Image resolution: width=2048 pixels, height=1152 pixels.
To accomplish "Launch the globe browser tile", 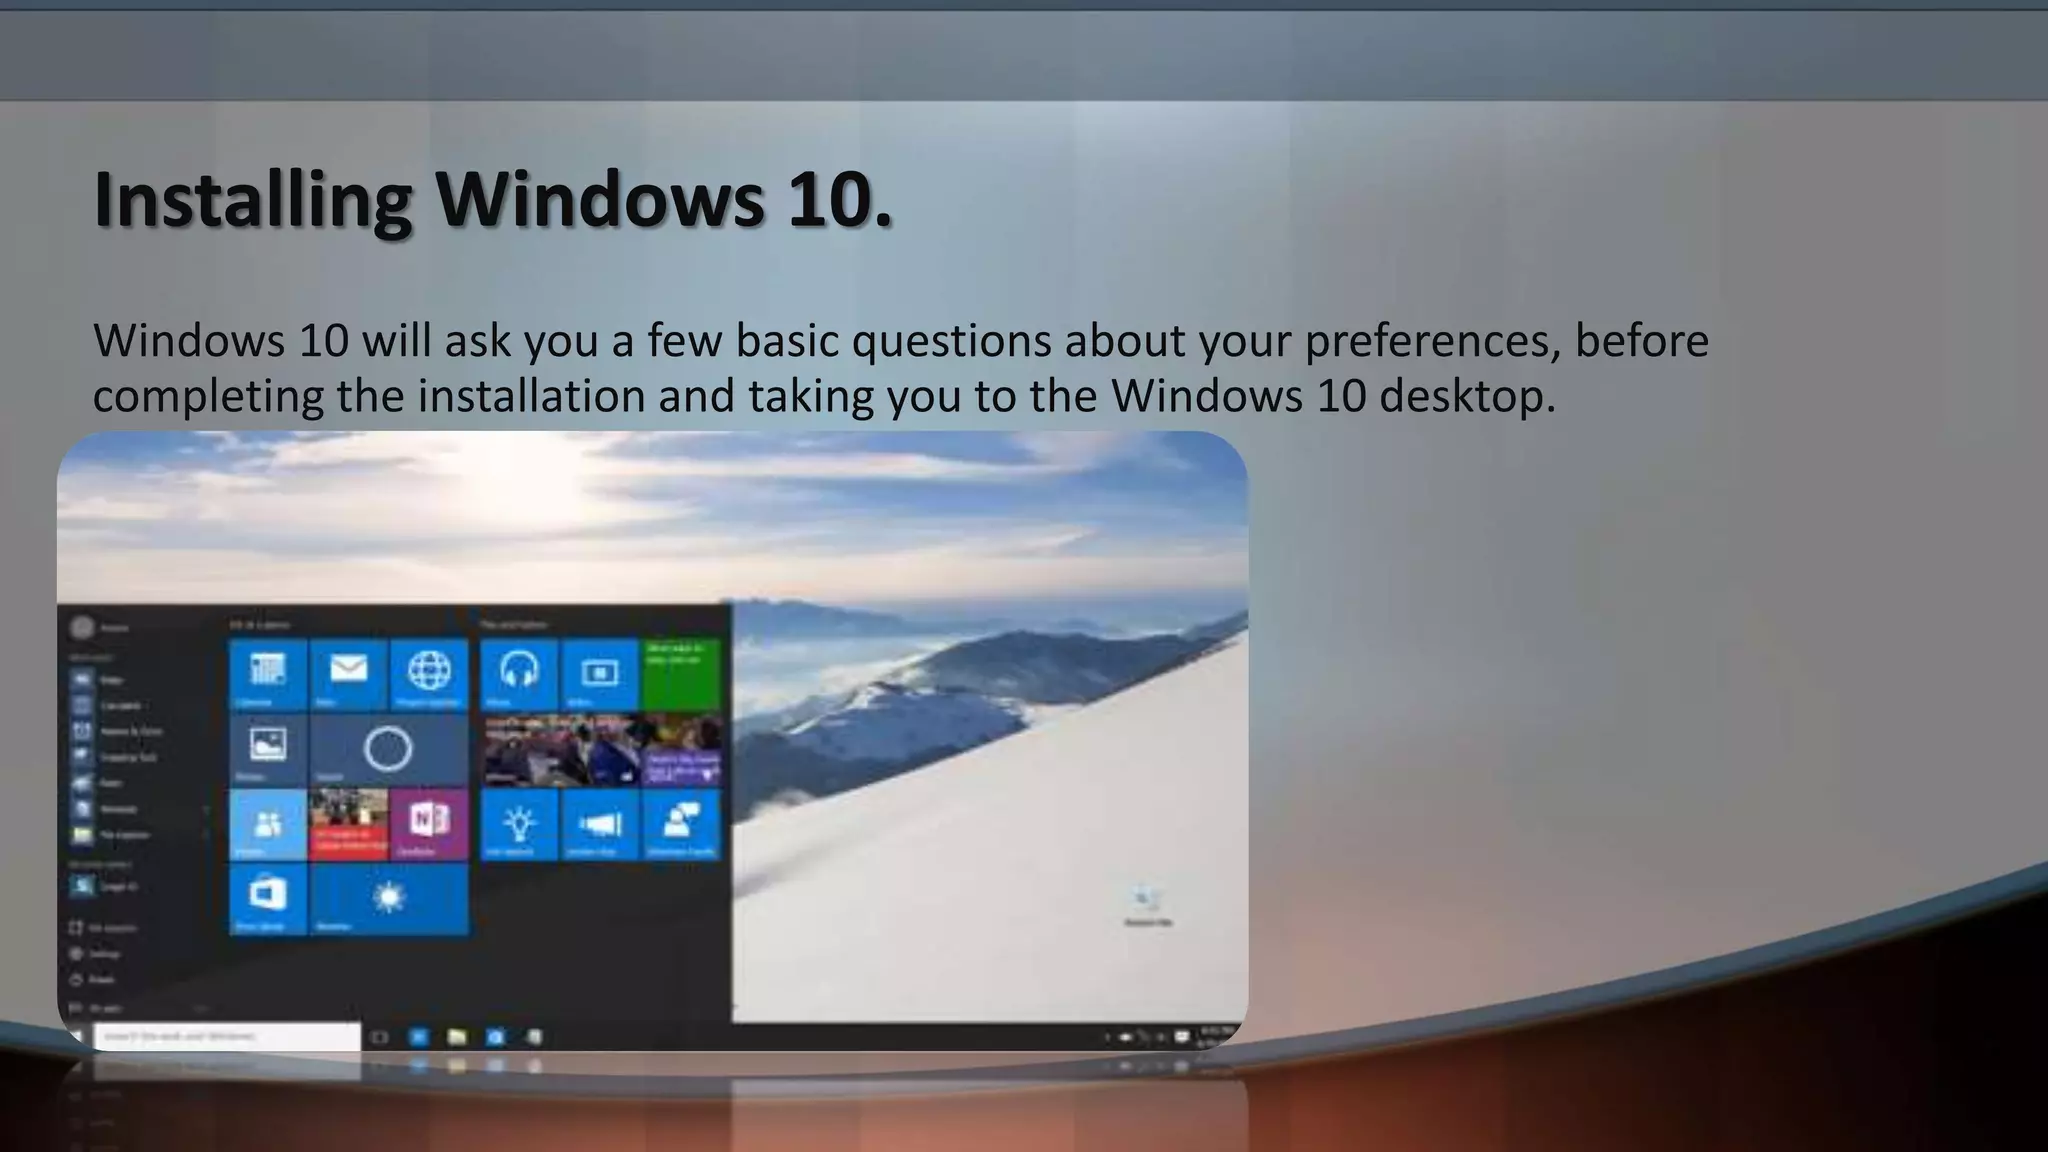I will pos(429,674).
